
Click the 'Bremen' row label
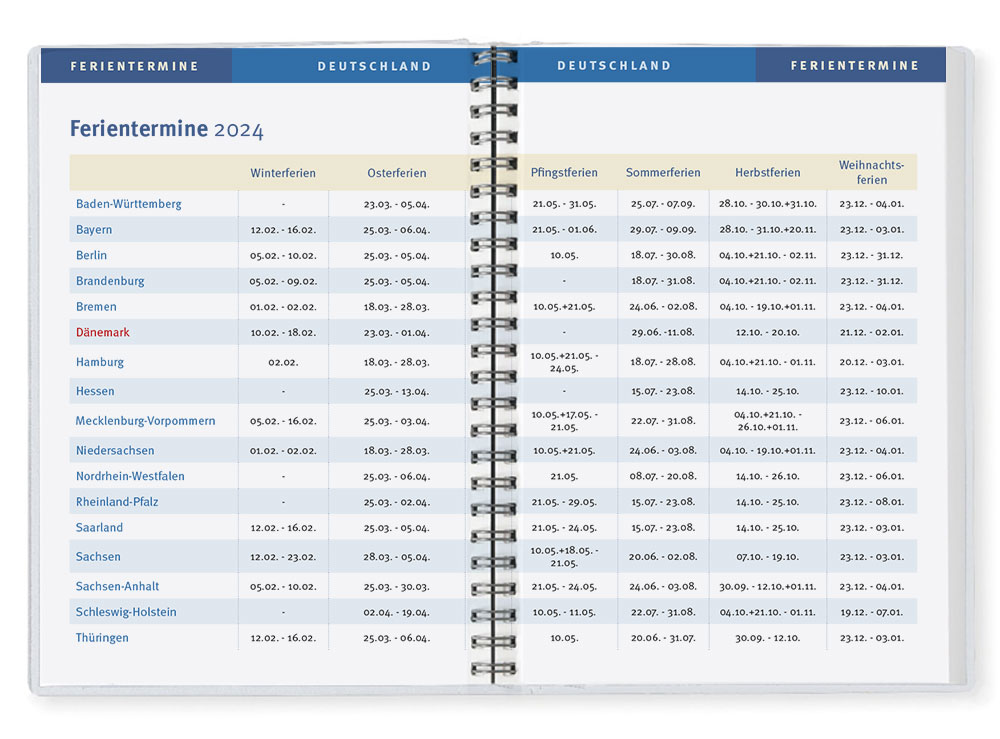96,307
